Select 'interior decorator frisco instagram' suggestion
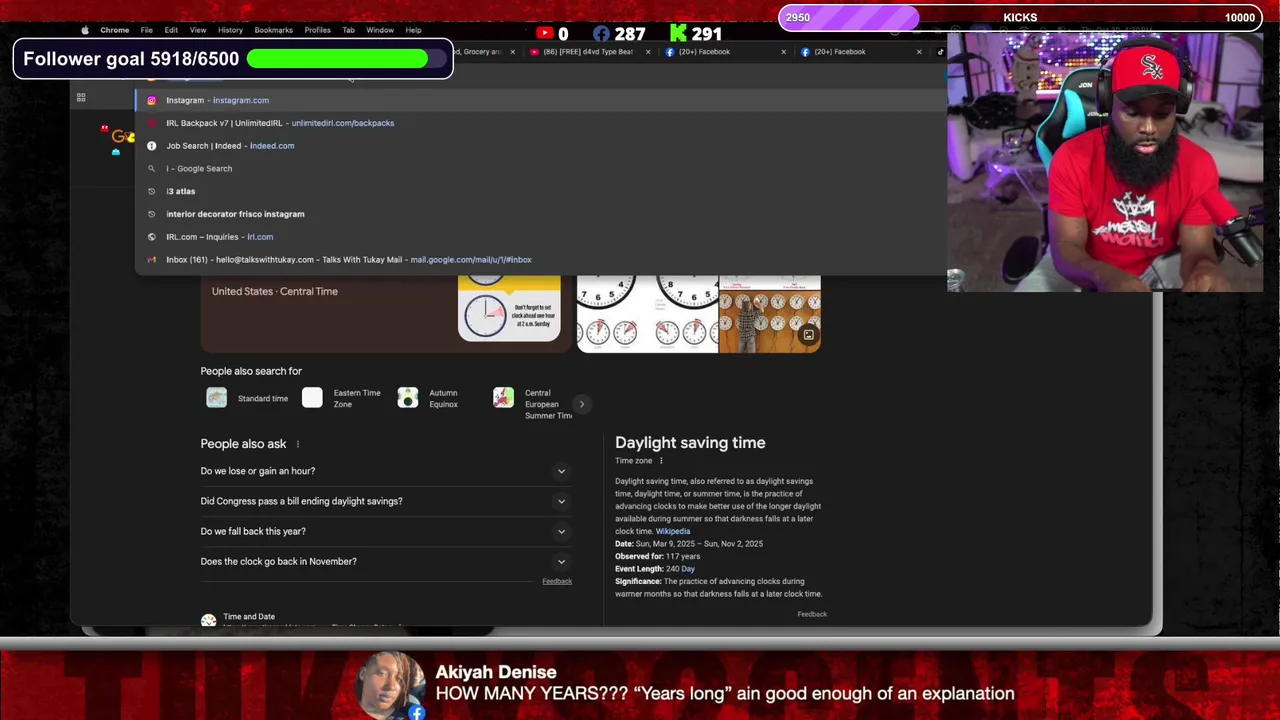 pyautogui.click(x=540, y=214)
